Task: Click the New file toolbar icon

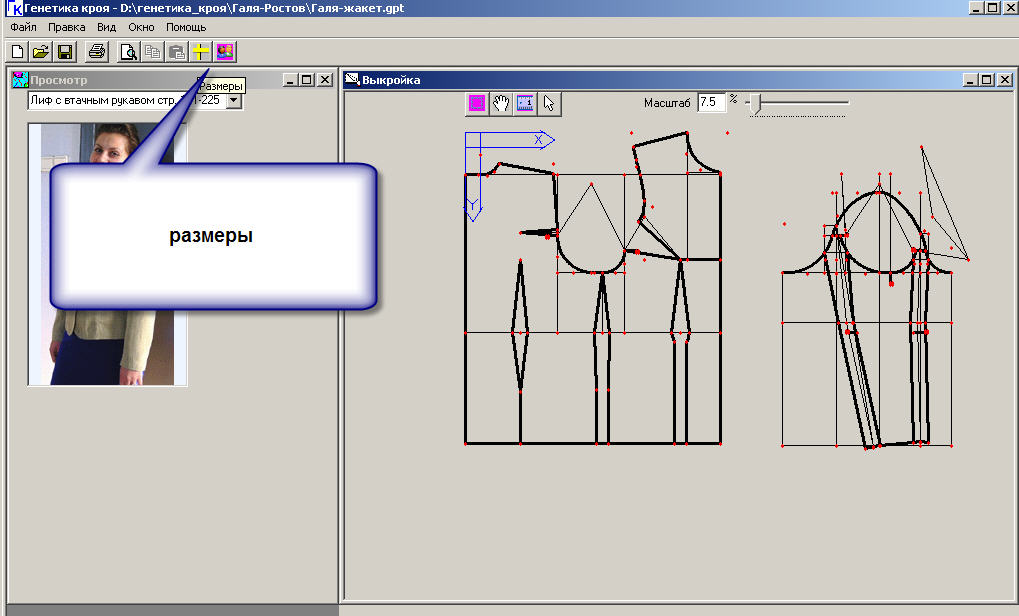Action: click(18, 52)
